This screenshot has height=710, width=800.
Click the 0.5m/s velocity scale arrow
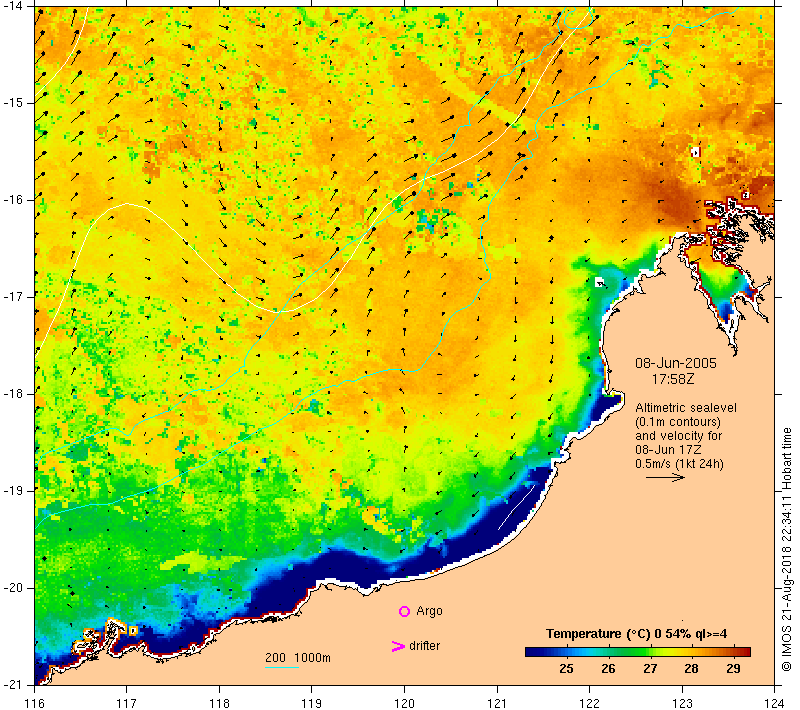point(665,477)
